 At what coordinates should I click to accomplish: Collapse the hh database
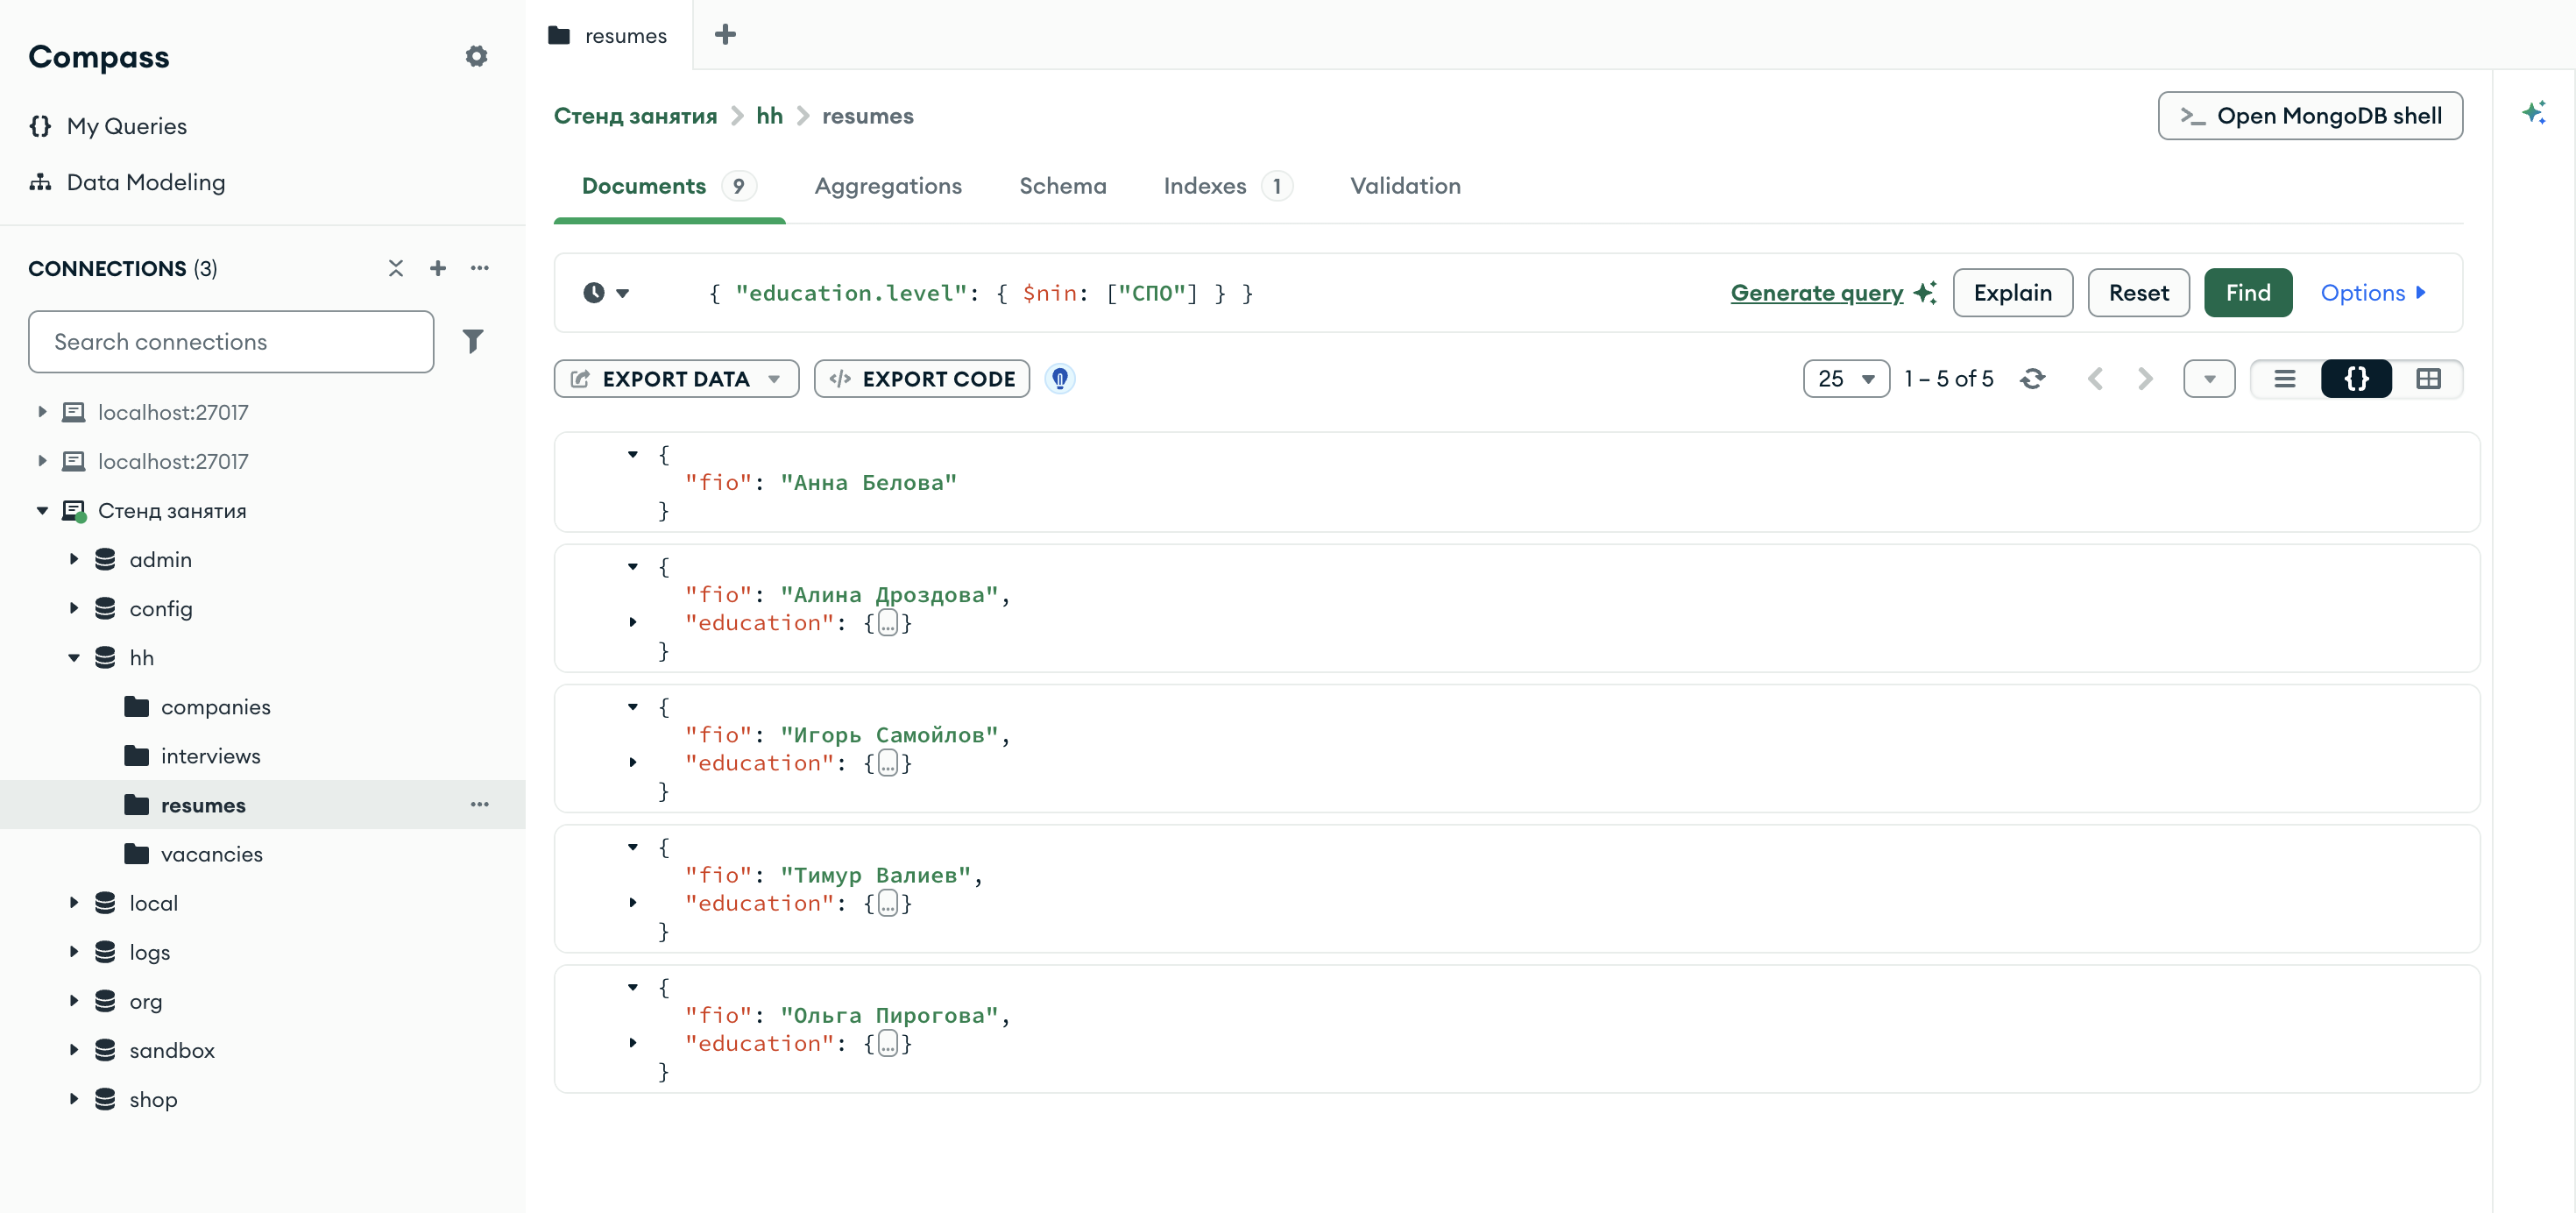pos(73,658)
